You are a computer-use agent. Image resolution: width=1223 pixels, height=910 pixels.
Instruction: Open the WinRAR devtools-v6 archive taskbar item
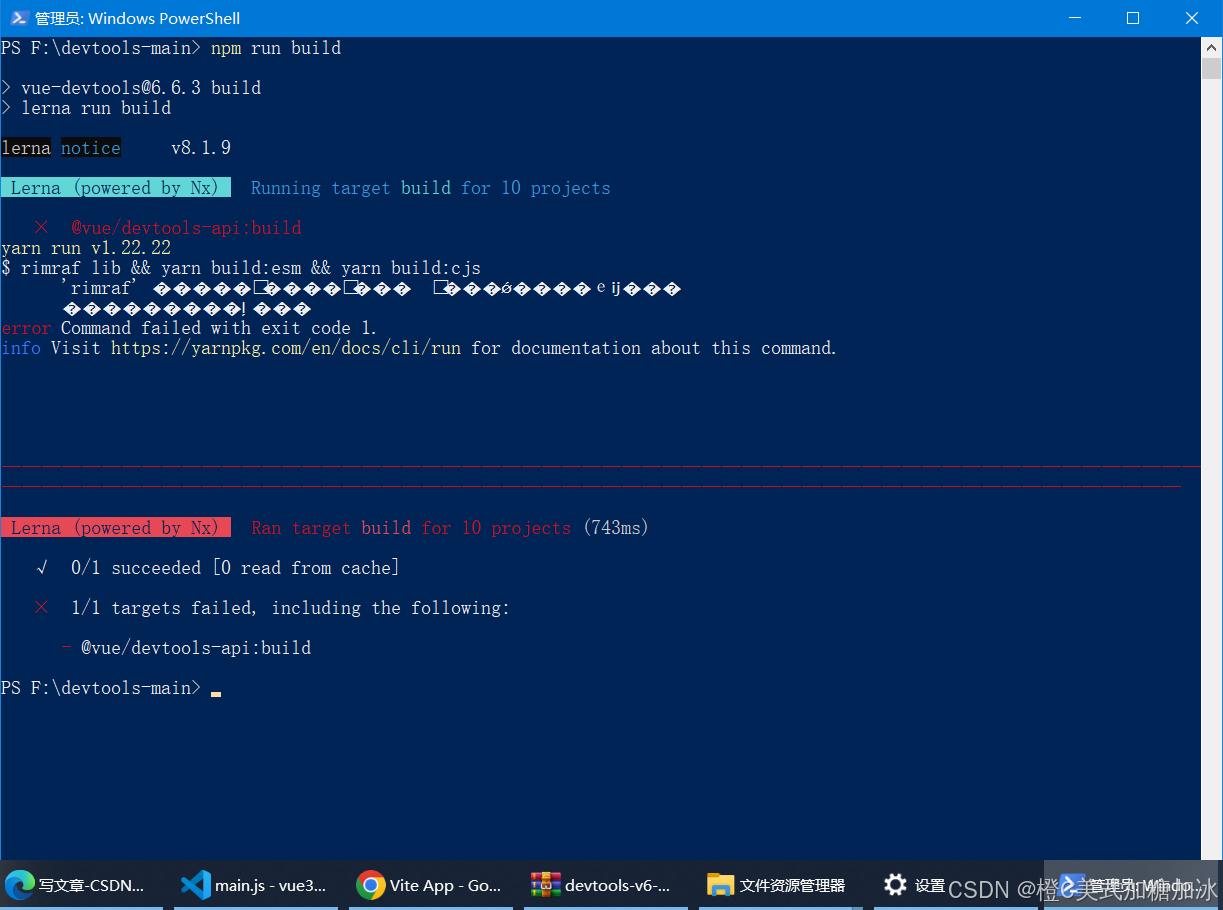click(x=604, y=885)
